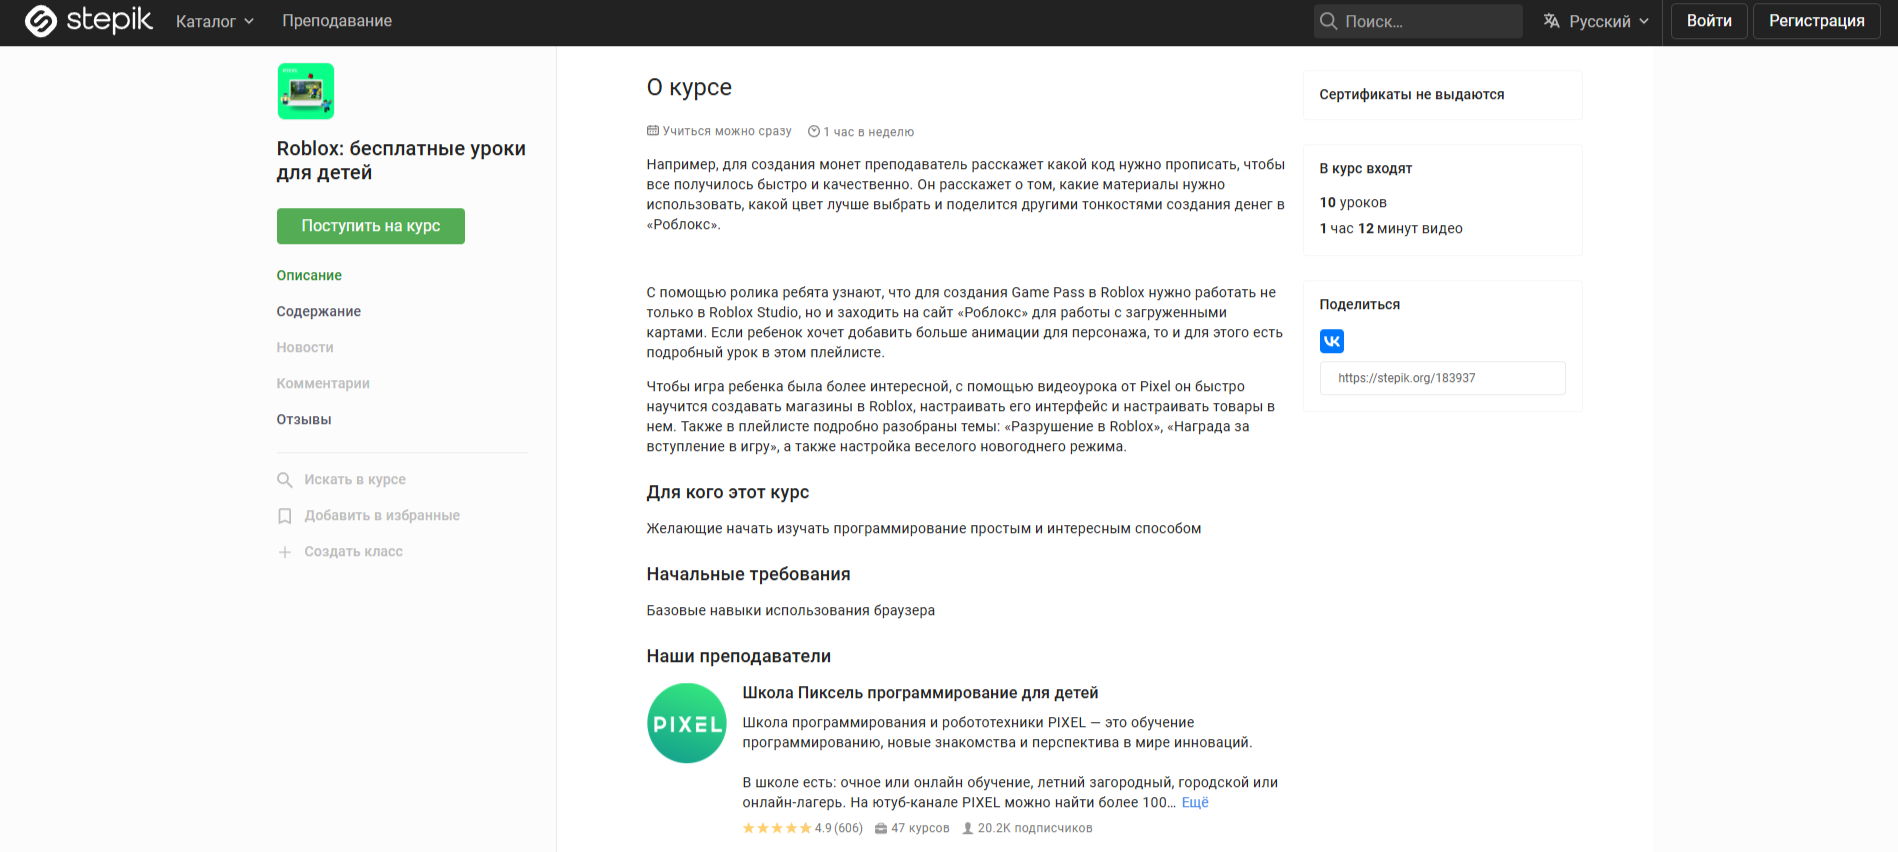Click the translate language icon

click(1551, 21)
